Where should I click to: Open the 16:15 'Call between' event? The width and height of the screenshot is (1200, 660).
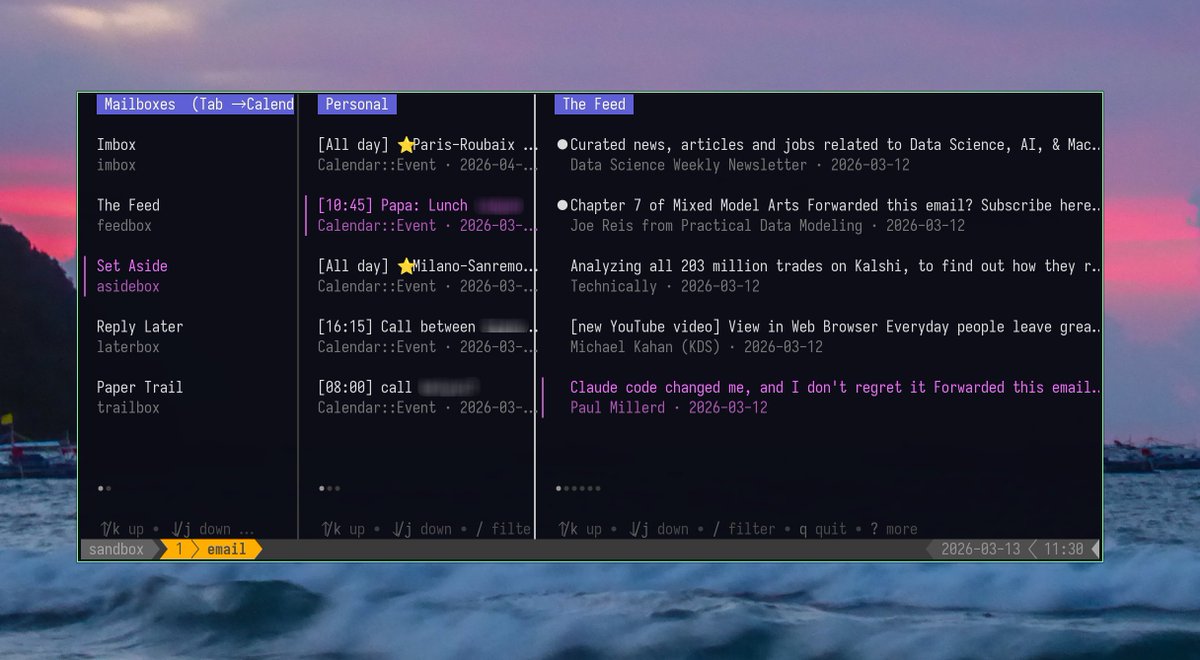coord(428,337)
